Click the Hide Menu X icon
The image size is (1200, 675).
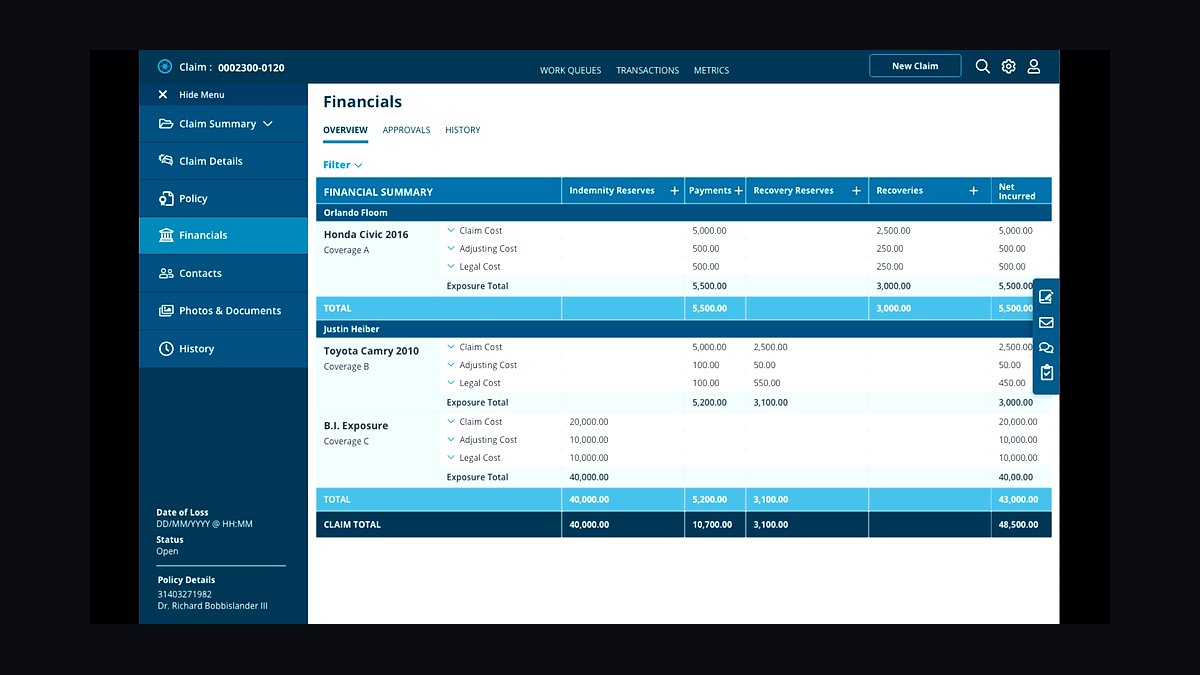(163, 95)
